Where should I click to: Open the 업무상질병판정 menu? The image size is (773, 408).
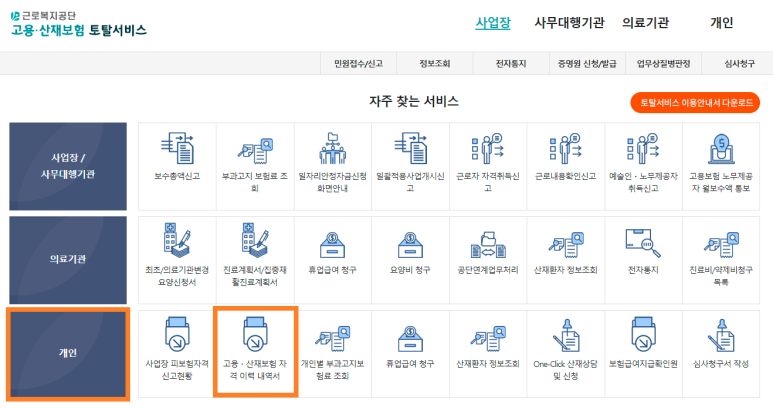(664, 64)
